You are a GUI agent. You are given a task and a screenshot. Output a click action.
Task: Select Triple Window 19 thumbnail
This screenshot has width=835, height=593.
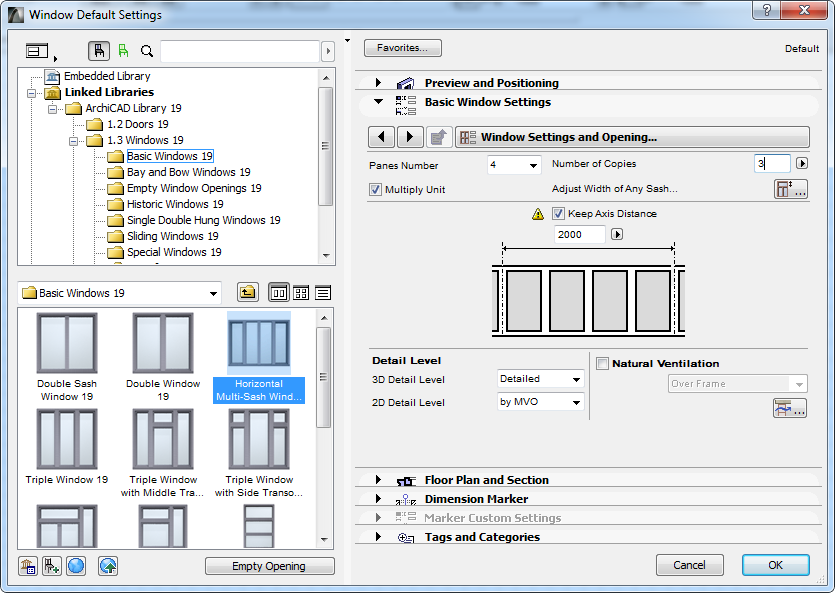point(67,440)
